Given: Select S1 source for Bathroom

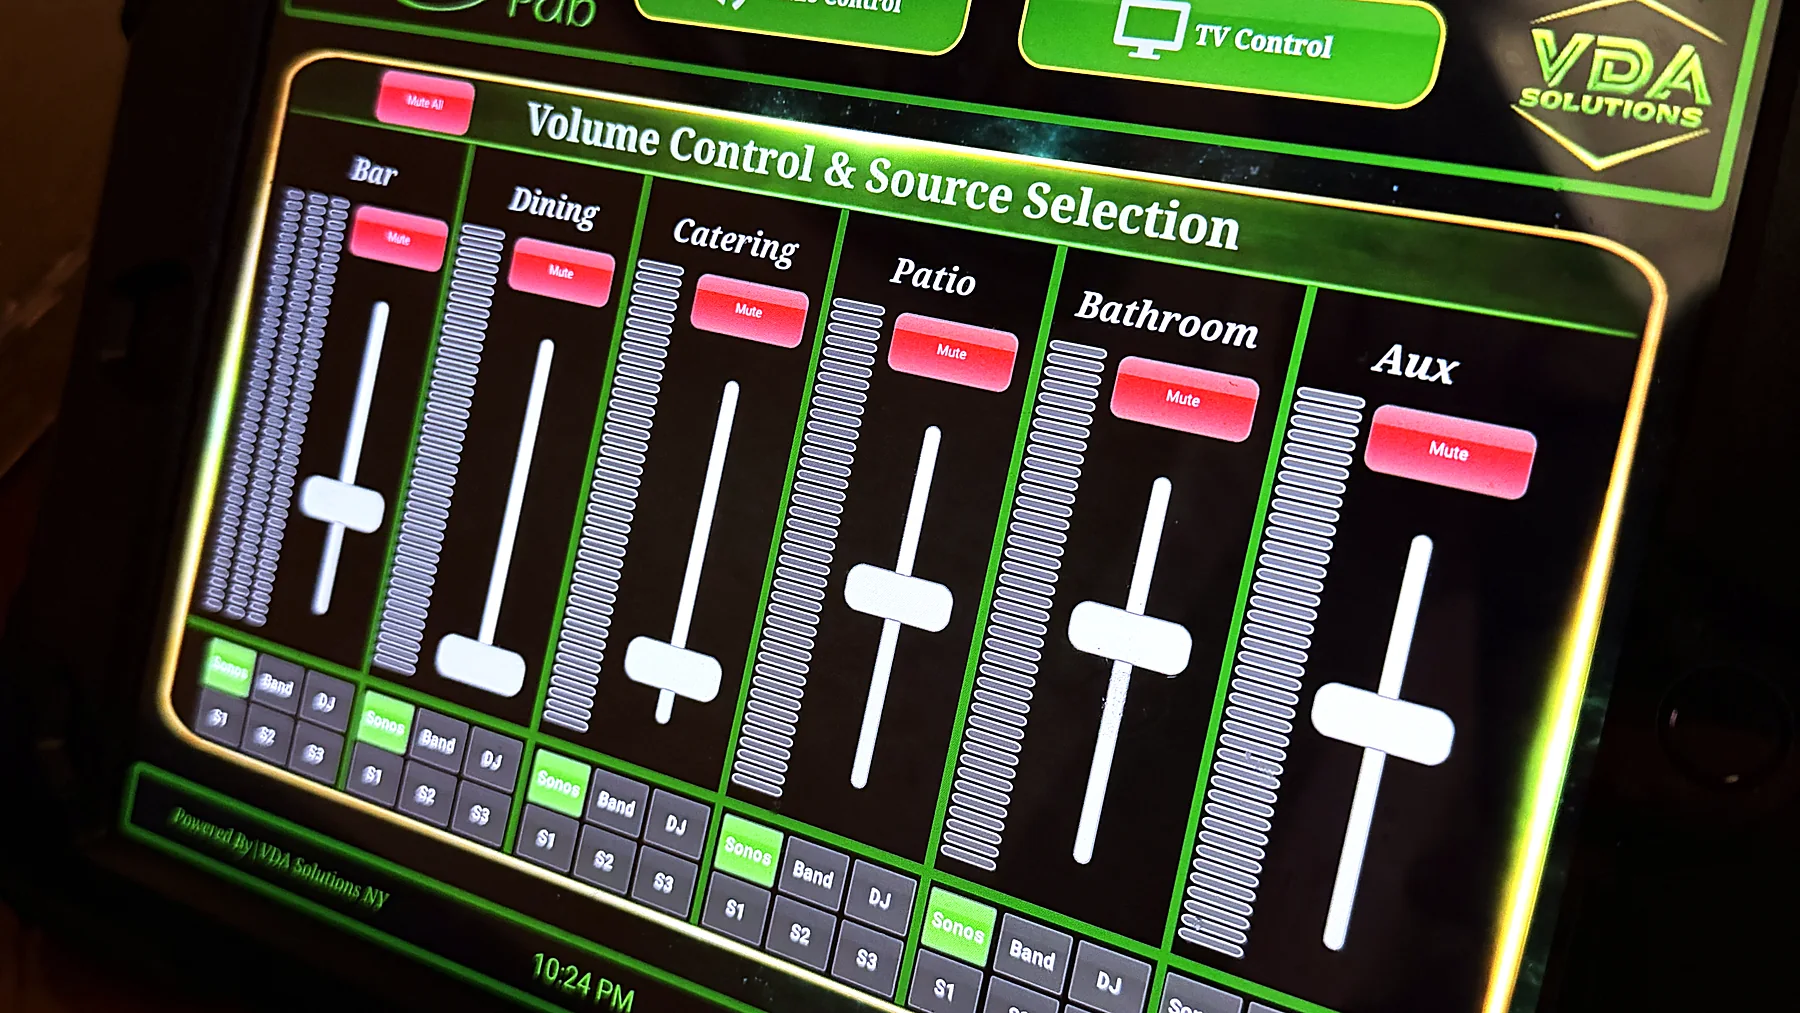Looking at the screenshot, I should click(945, 987).
